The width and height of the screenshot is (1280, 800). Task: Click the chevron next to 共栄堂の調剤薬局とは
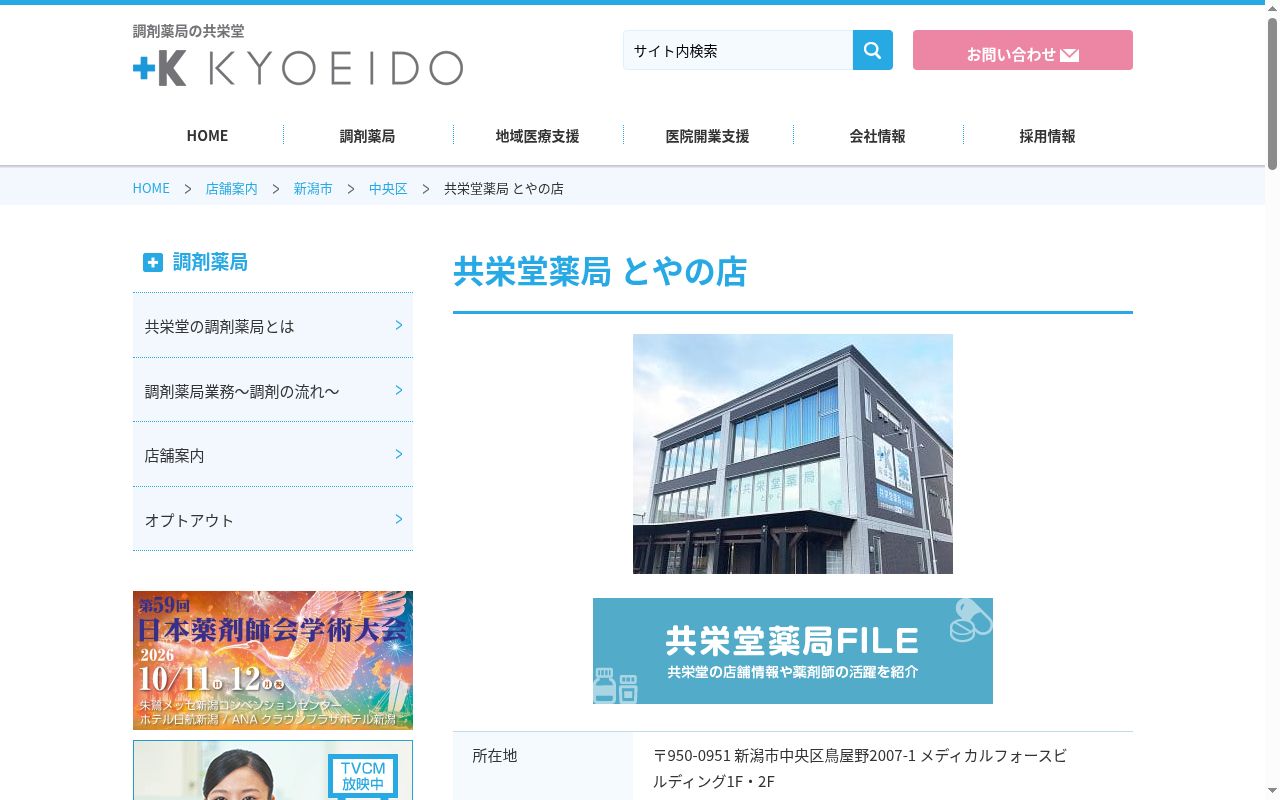[x=399, y=325]
